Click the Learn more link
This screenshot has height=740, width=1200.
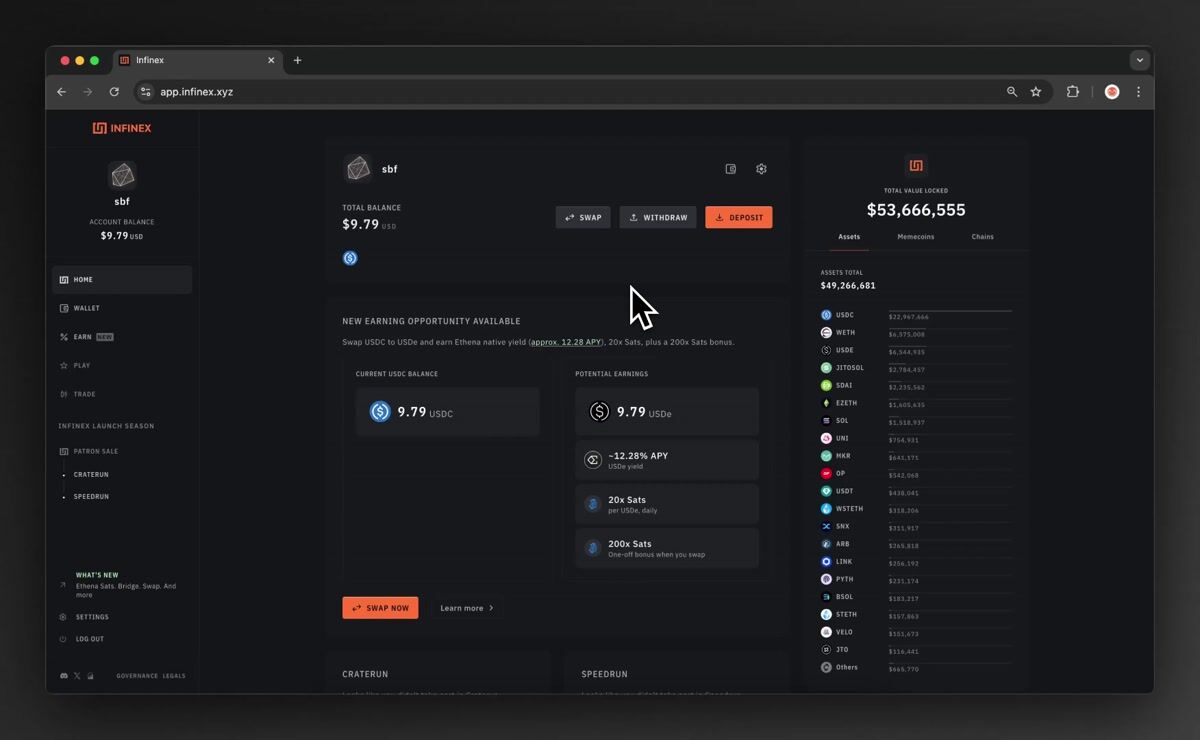coord(467,608)
